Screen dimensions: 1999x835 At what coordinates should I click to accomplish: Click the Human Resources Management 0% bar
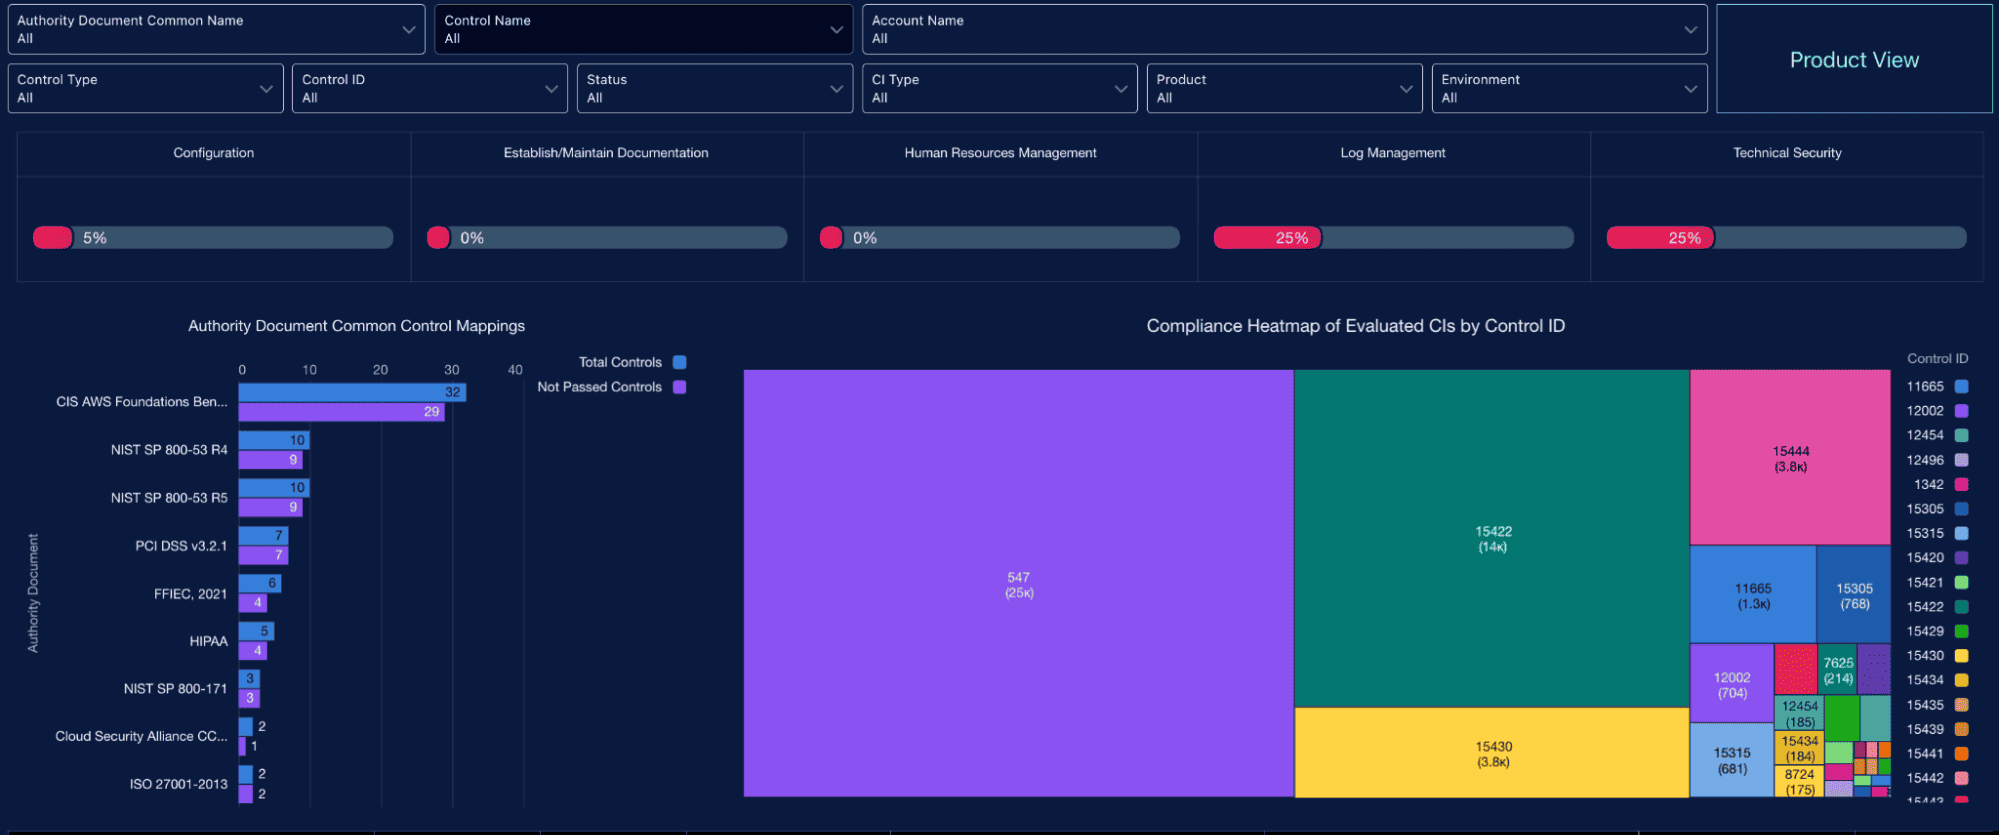click(x=1000, y=238)
